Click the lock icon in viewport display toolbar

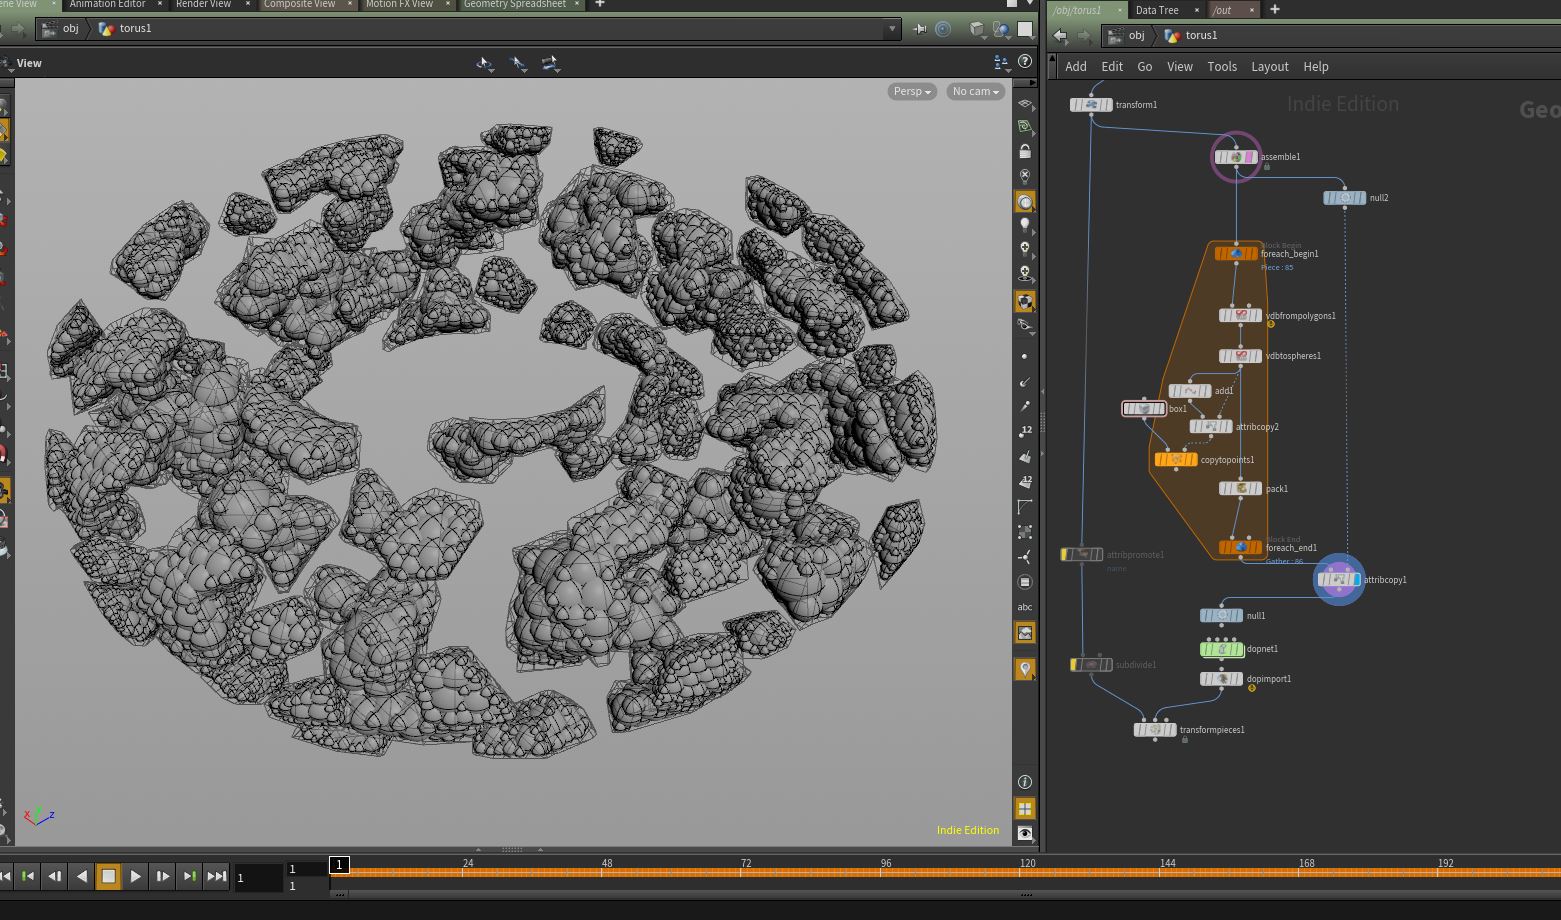pos(1025,152)
